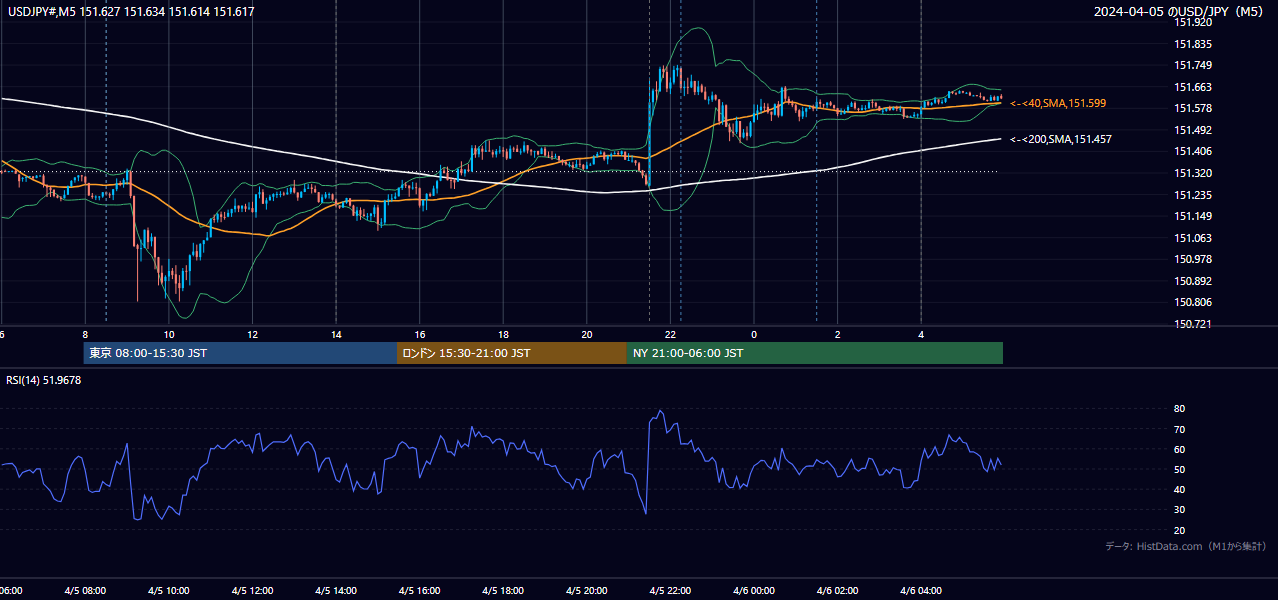
Task: Click price axis value 150.721
Action: tap(1193, 324)
